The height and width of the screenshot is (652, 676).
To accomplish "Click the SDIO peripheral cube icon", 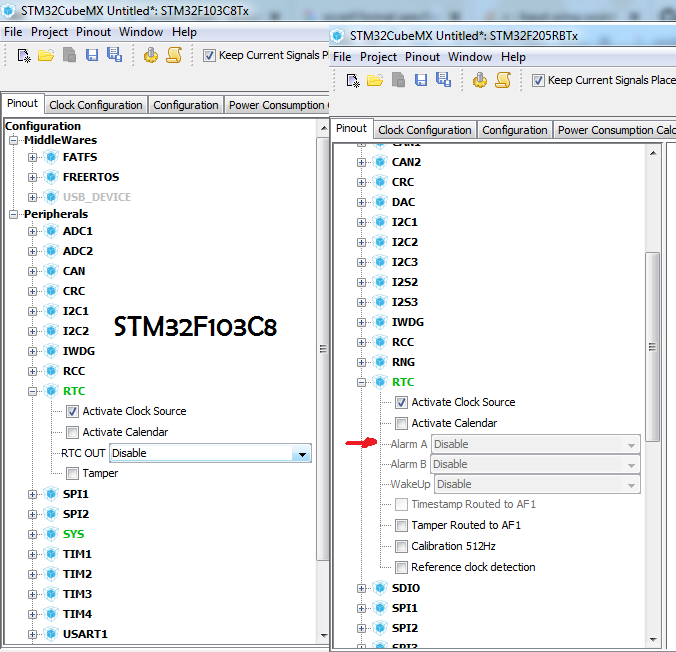I will tap(380, 588).
